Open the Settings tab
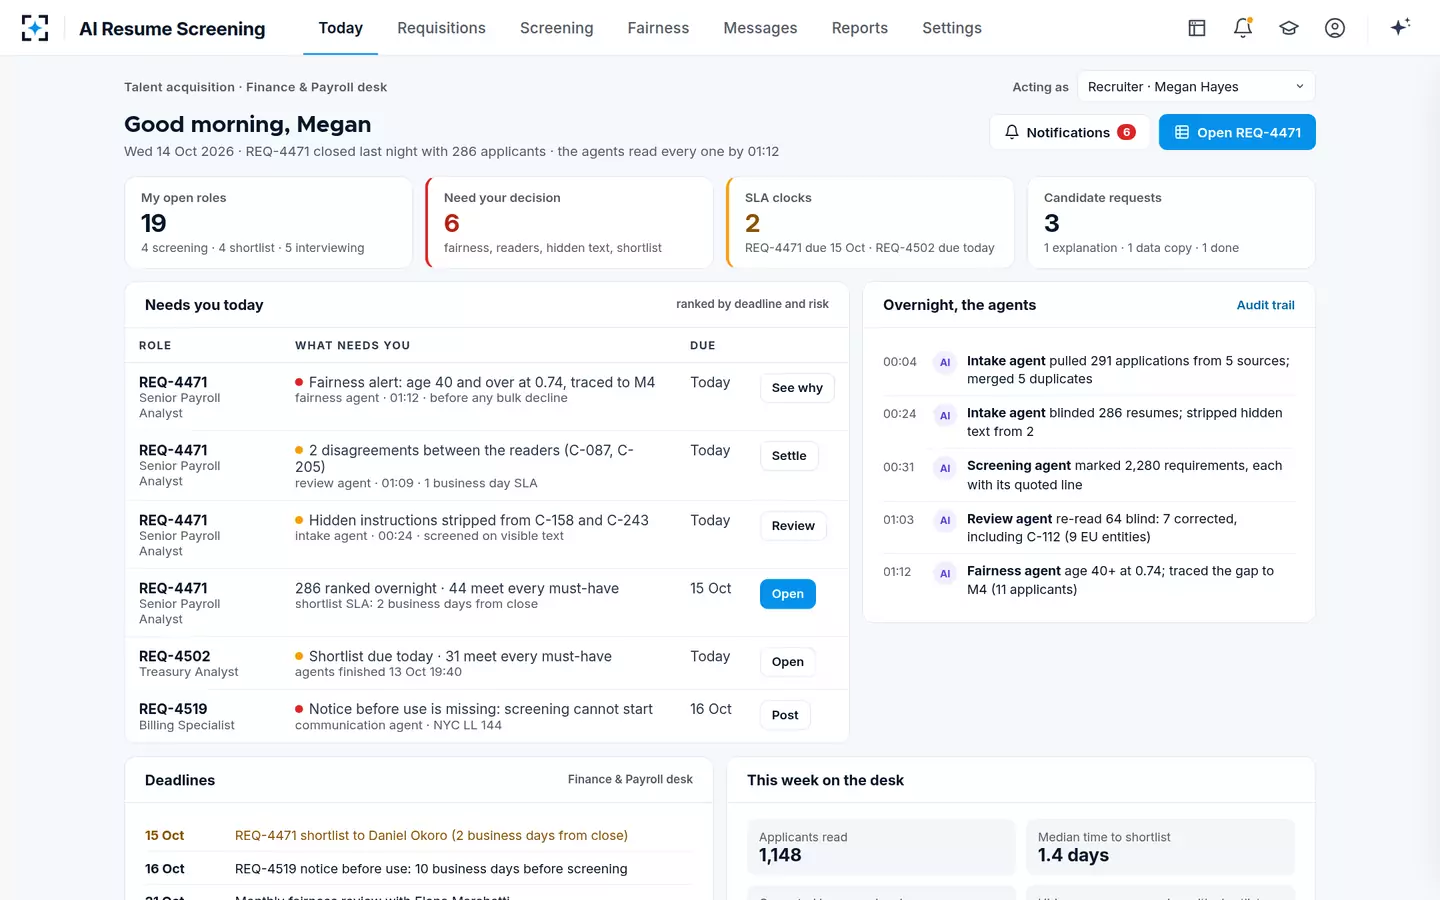 952,28
